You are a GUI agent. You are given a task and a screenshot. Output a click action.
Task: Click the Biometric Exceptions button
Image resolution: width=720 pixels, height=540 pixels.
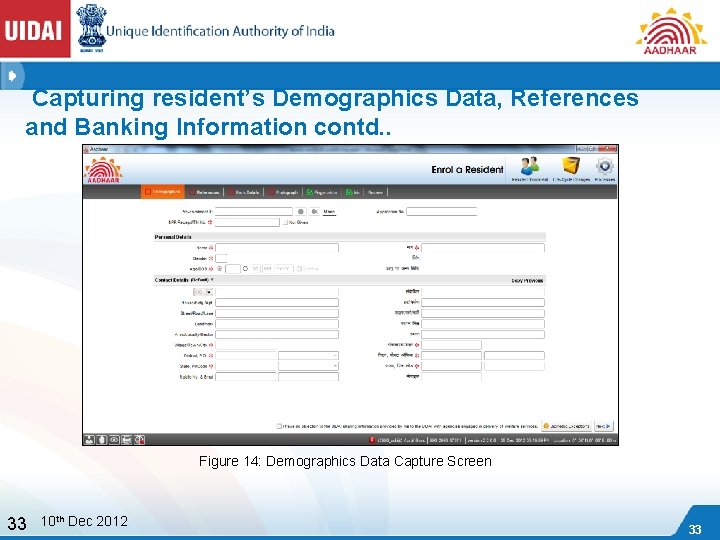click(x=566, y=426)
